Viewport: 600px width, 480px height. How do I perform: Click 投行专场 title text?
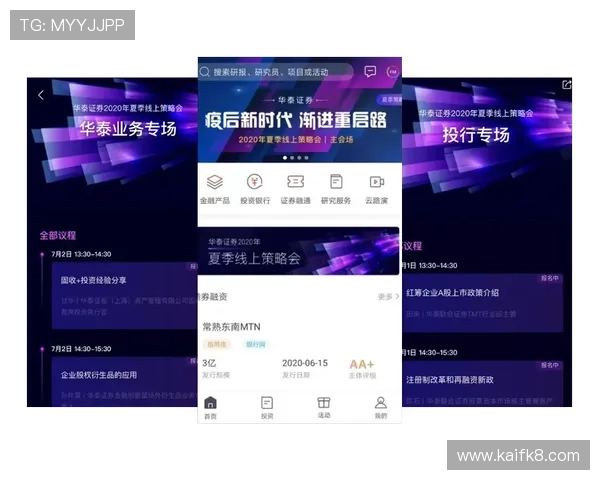point(476,135)
